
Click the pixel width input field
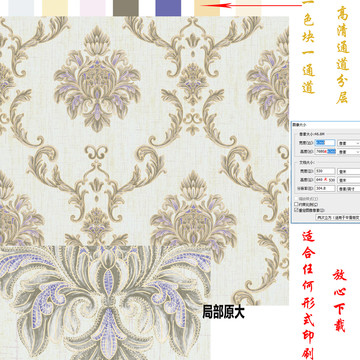coord(325,143)
